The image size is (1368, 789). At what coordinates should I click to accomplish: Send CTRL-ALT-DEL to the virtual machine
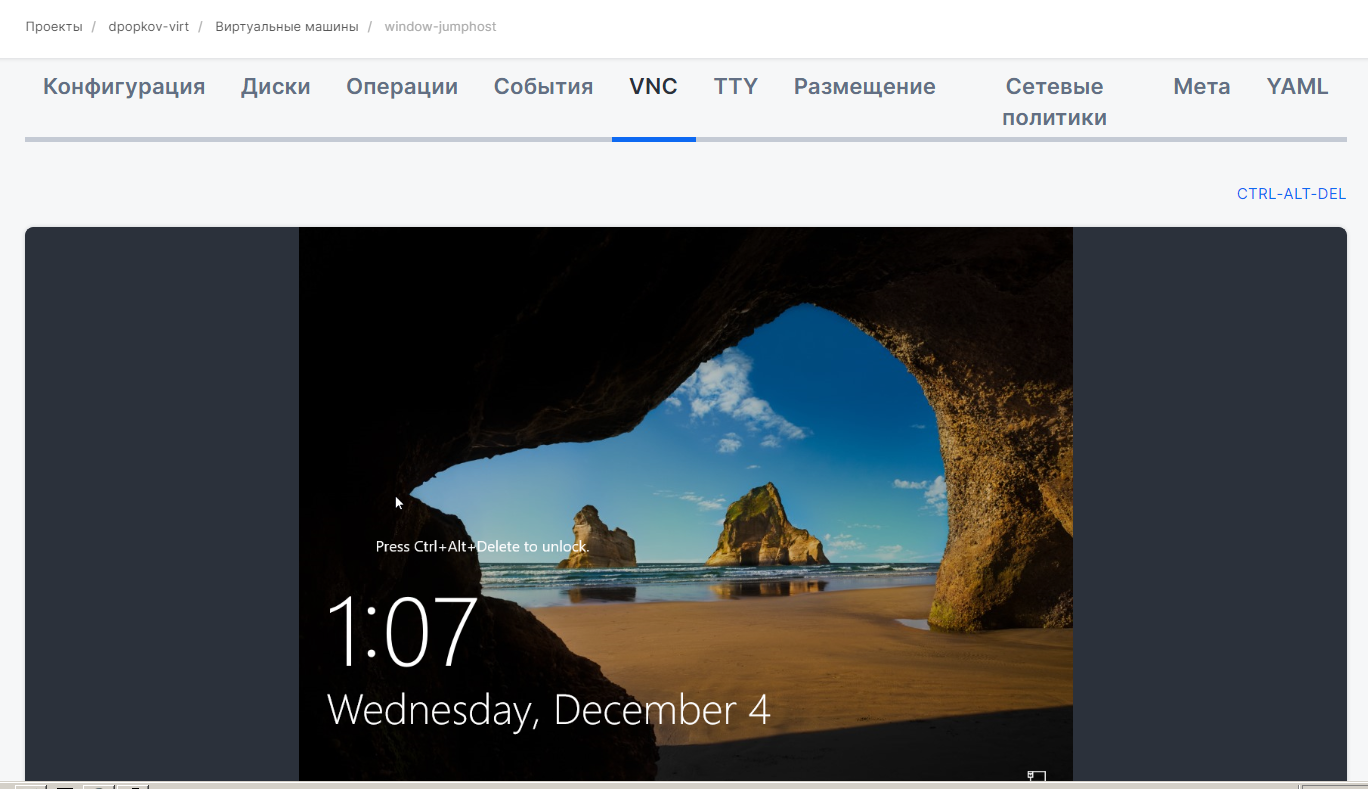tap(1291, 194)
